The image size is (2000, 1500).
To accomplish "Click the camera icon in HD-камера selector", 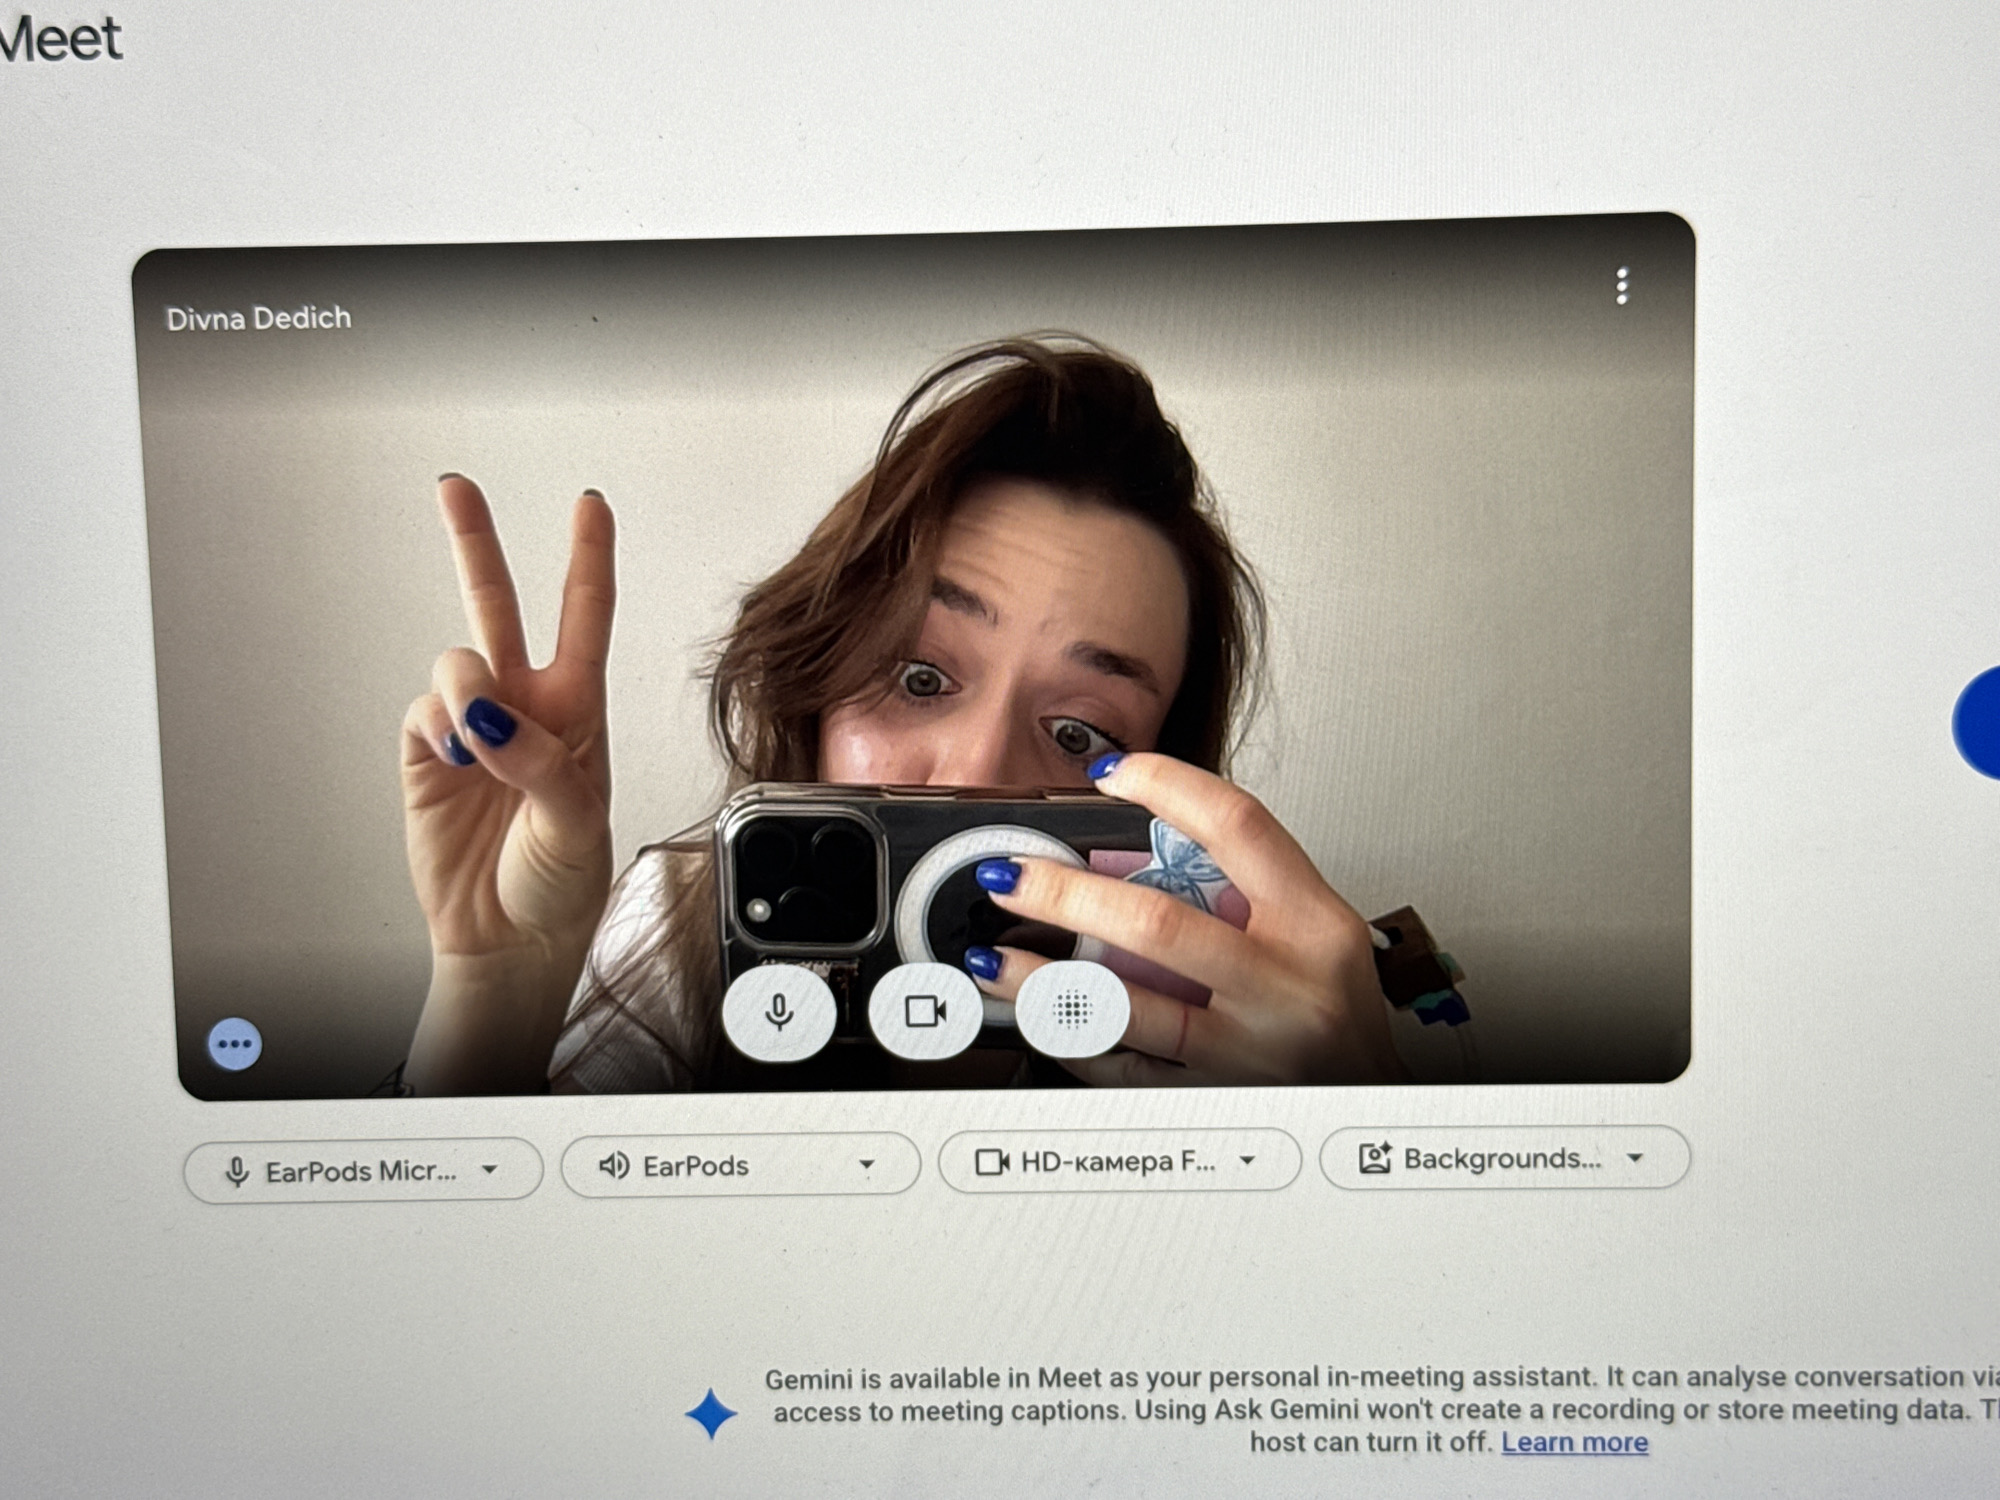I will [991, 1162].
